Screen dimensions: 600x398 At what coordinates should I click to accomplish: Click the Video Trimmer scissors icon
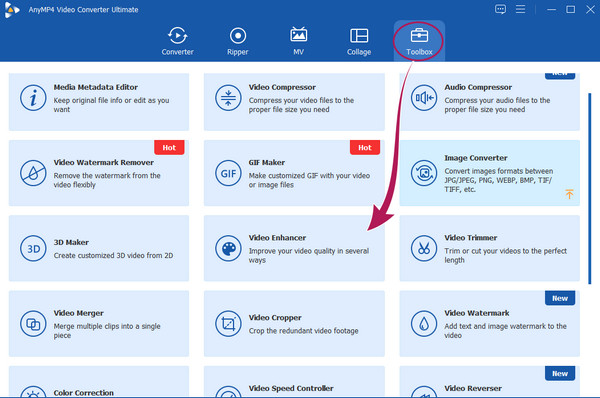pos(424,248)
